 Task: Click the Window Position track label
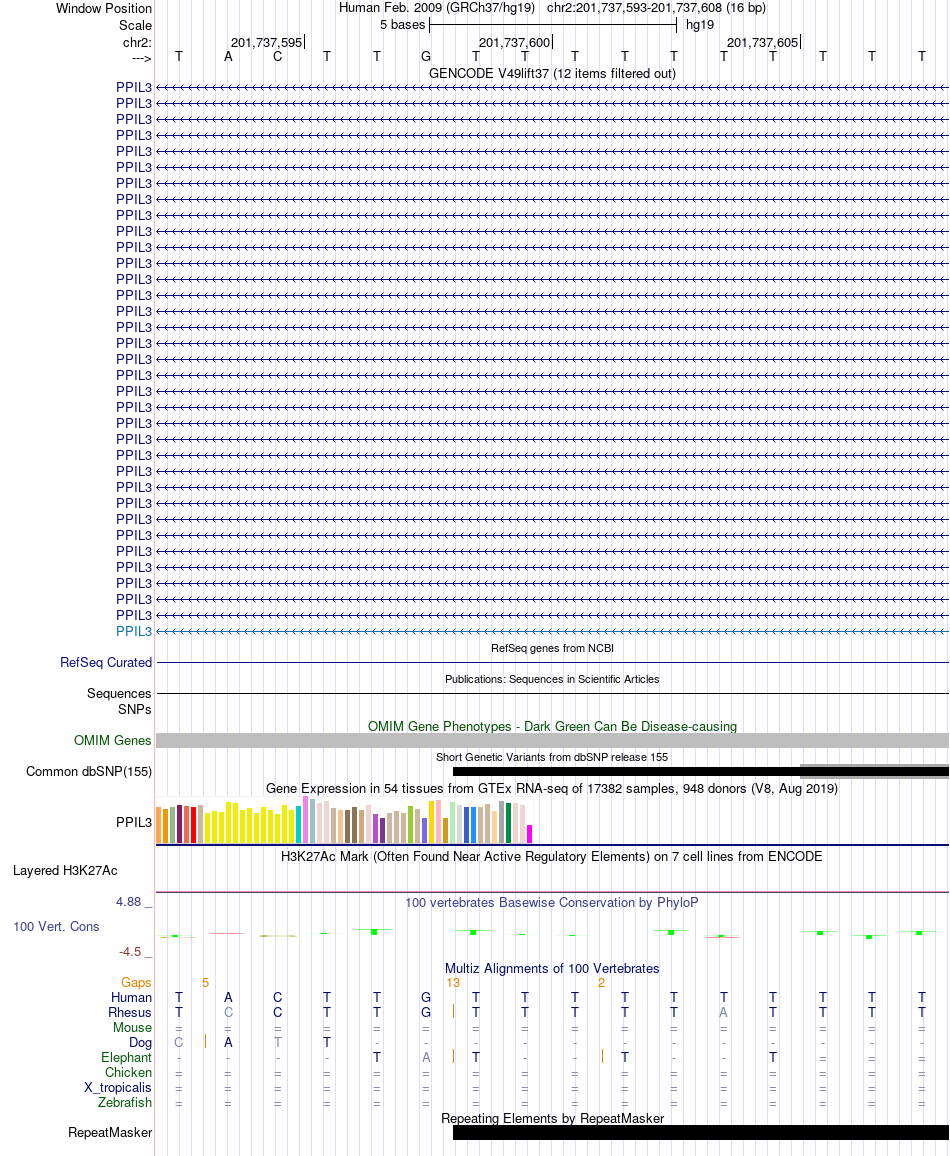coord(104,9)
